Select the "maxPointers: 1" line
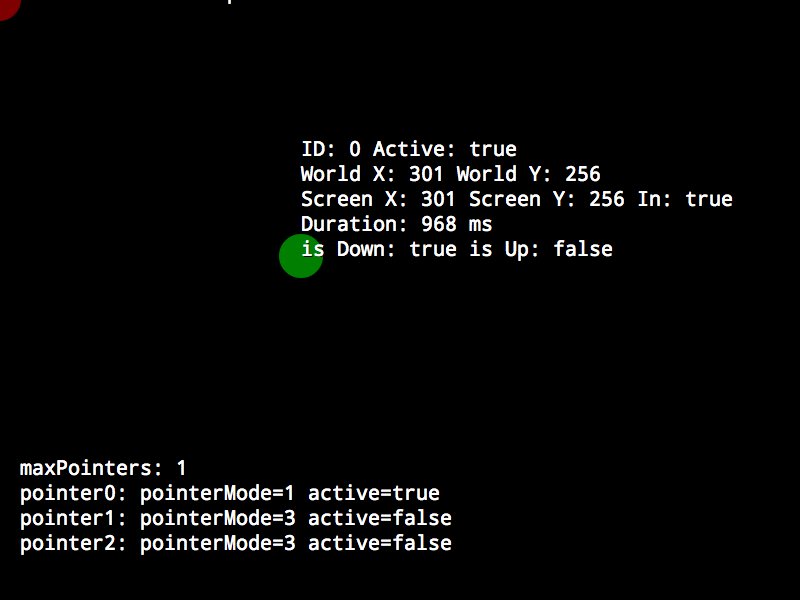This screenshot has width=800, height=600. pyautogui.click(x=103, y=468)
